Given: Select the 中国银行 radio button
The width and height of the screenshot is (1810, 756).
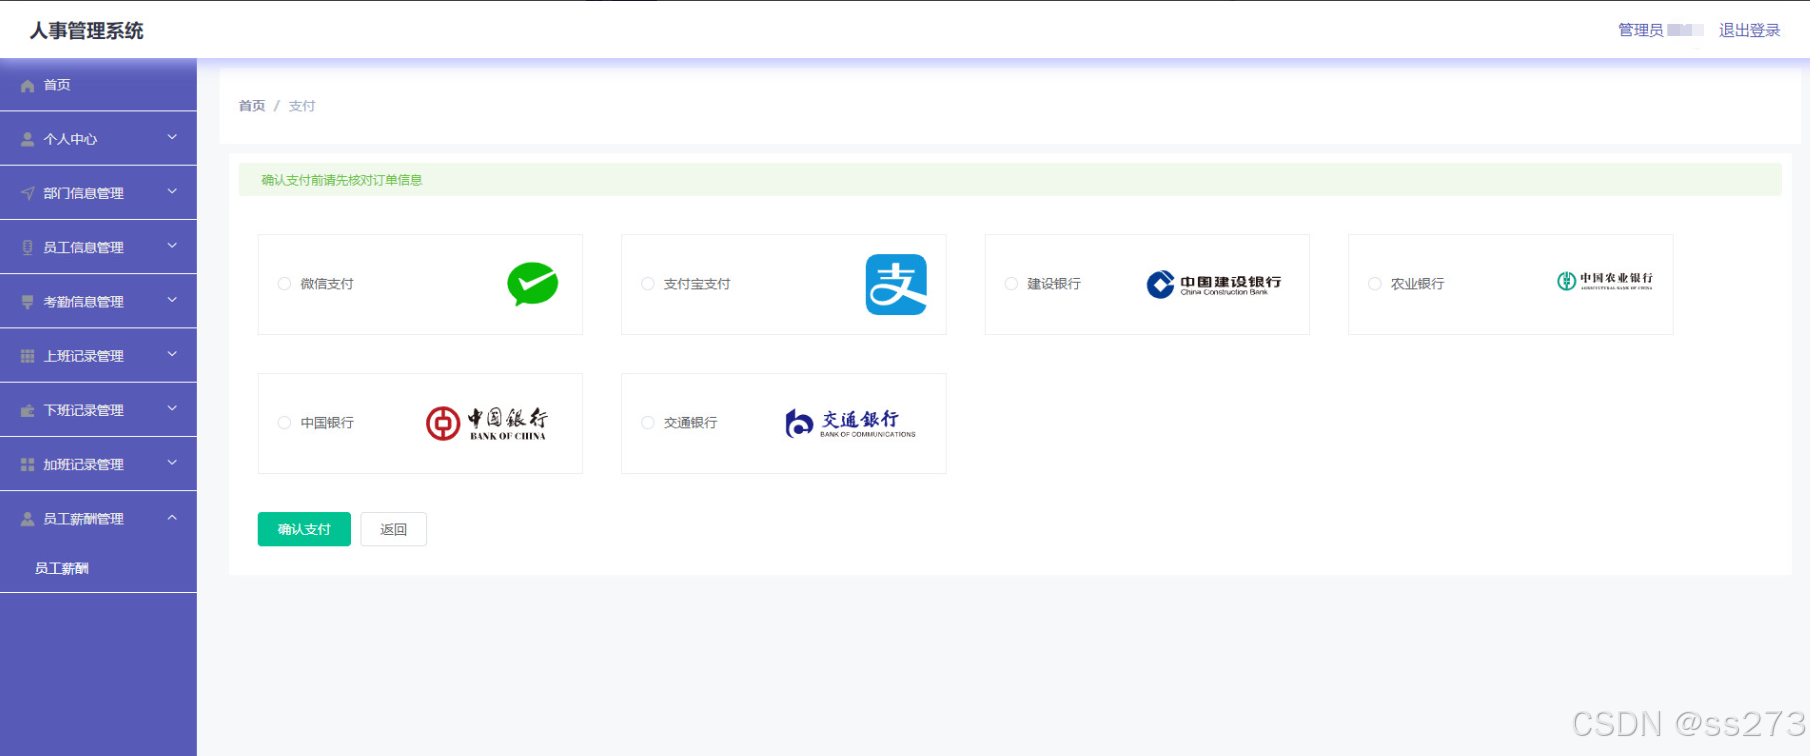Looking at the screenshot, I should tap(284, 423).
